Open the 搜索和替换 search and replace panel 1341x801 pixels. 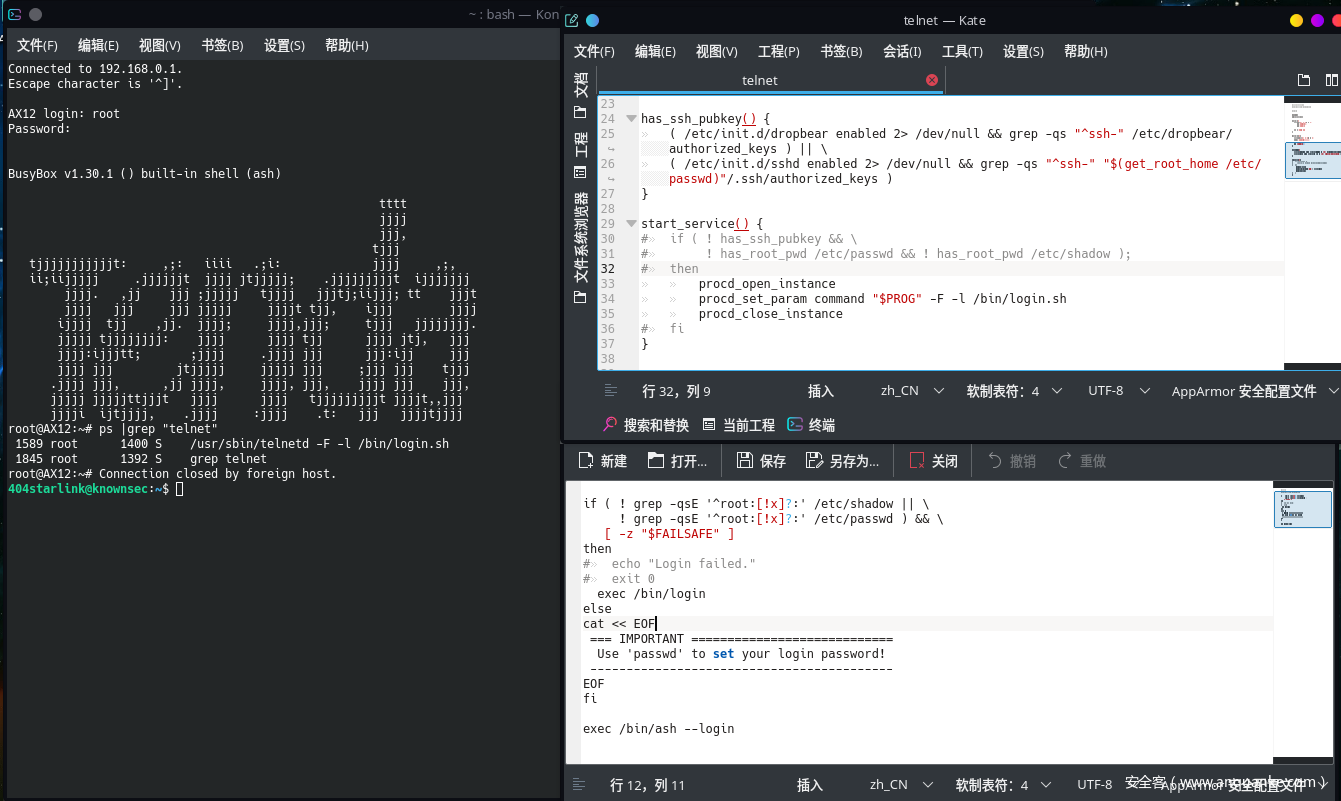[x=646, y=425]
